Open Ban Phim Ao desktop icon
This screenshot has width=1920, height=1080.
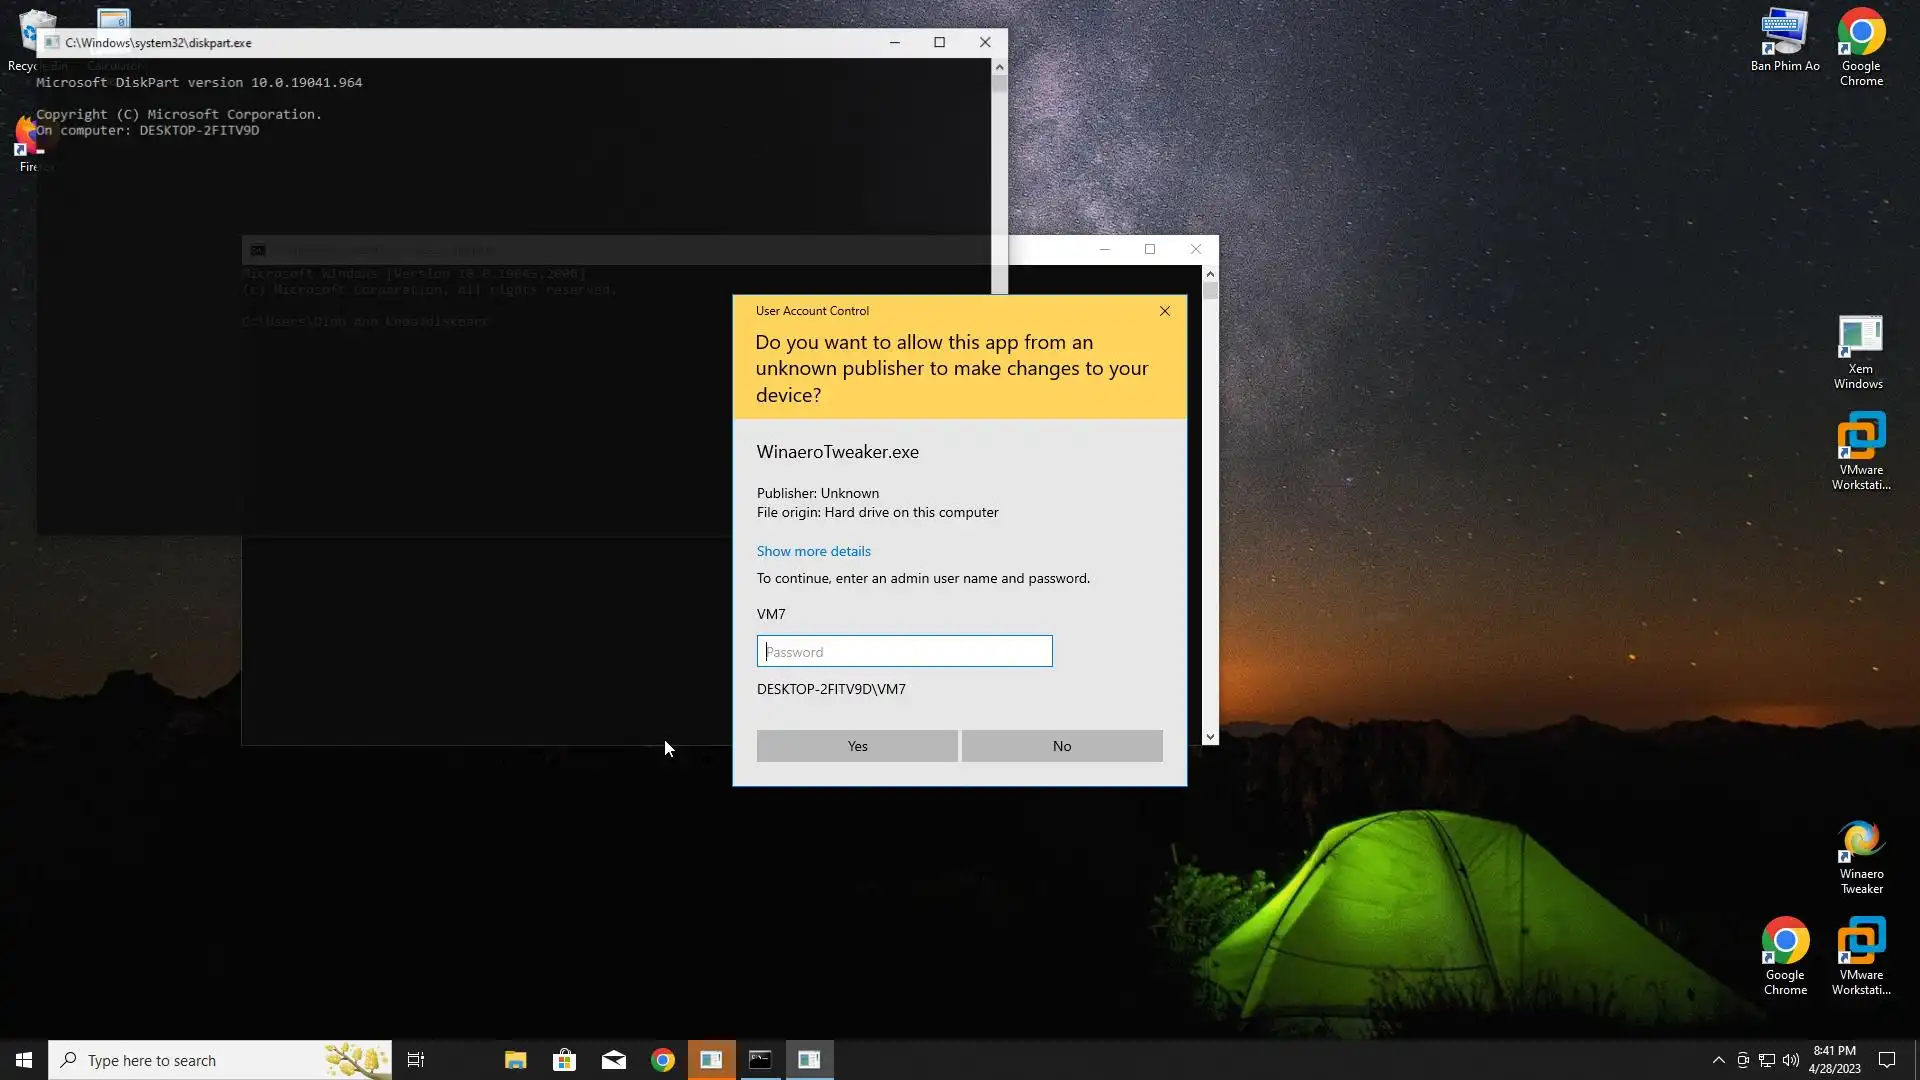[x=1784, y=40]
